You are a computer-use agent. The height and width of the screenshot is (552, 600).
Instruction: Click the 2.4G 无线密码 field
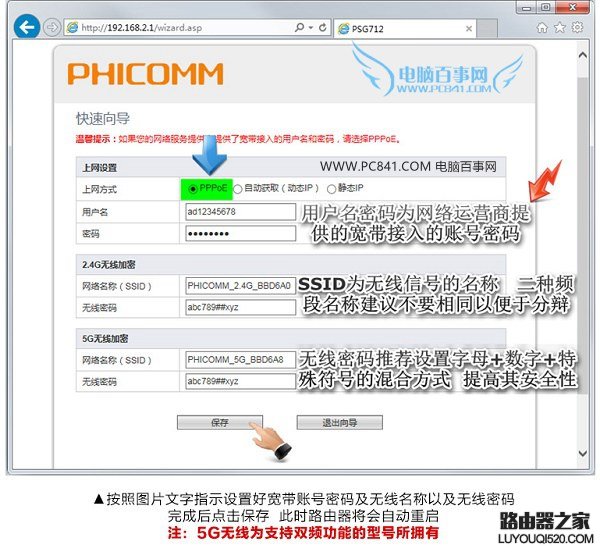(240, 307)
